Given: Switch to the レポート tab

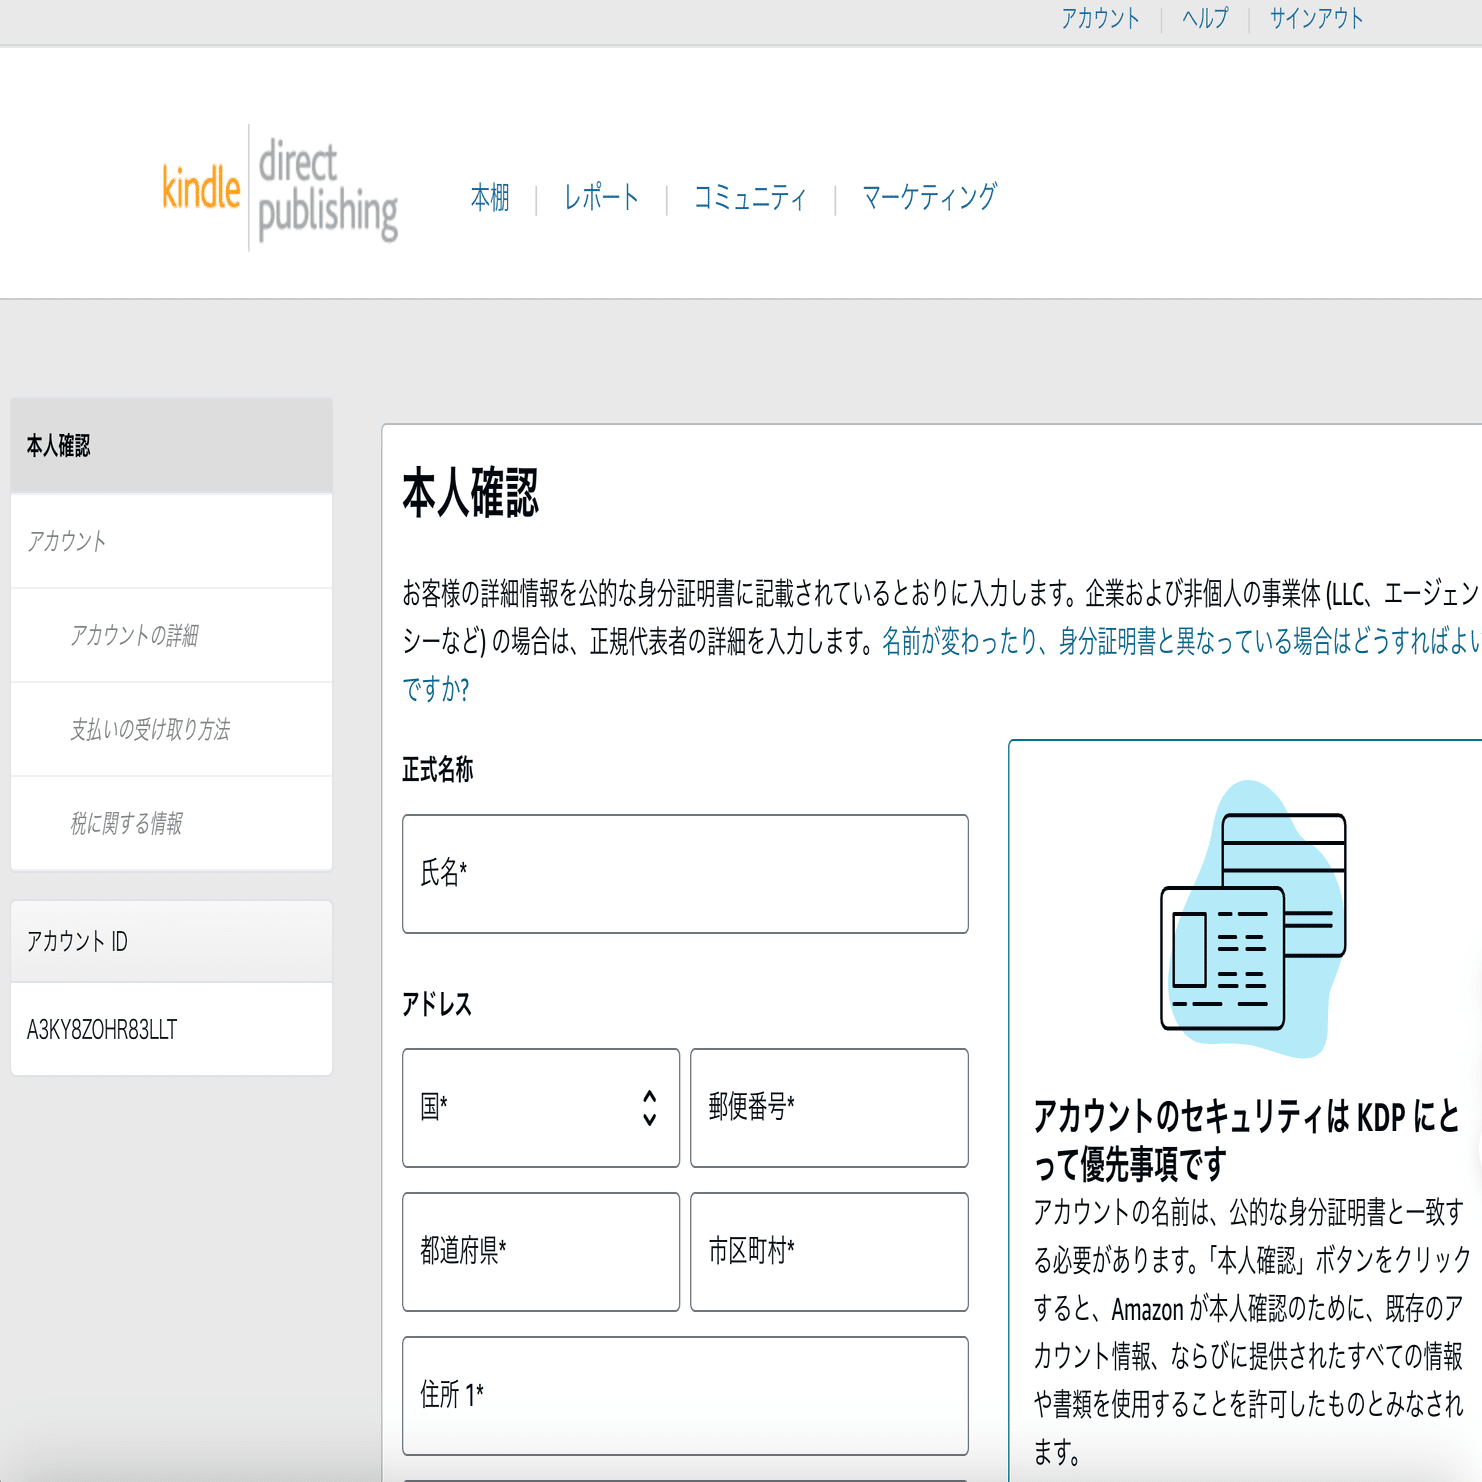Looking at the screenshot, I should click(x=600, y=197).
